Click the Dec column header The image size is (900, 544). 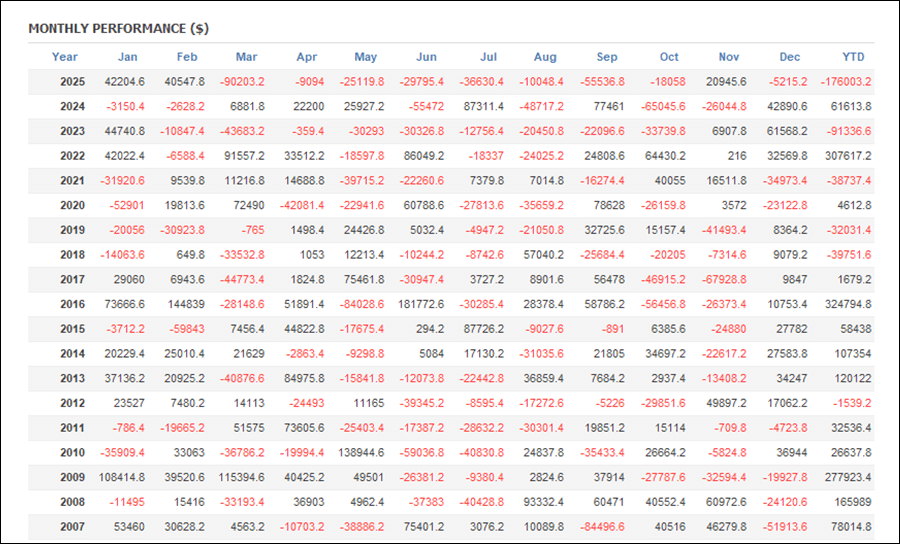point(790,57)
